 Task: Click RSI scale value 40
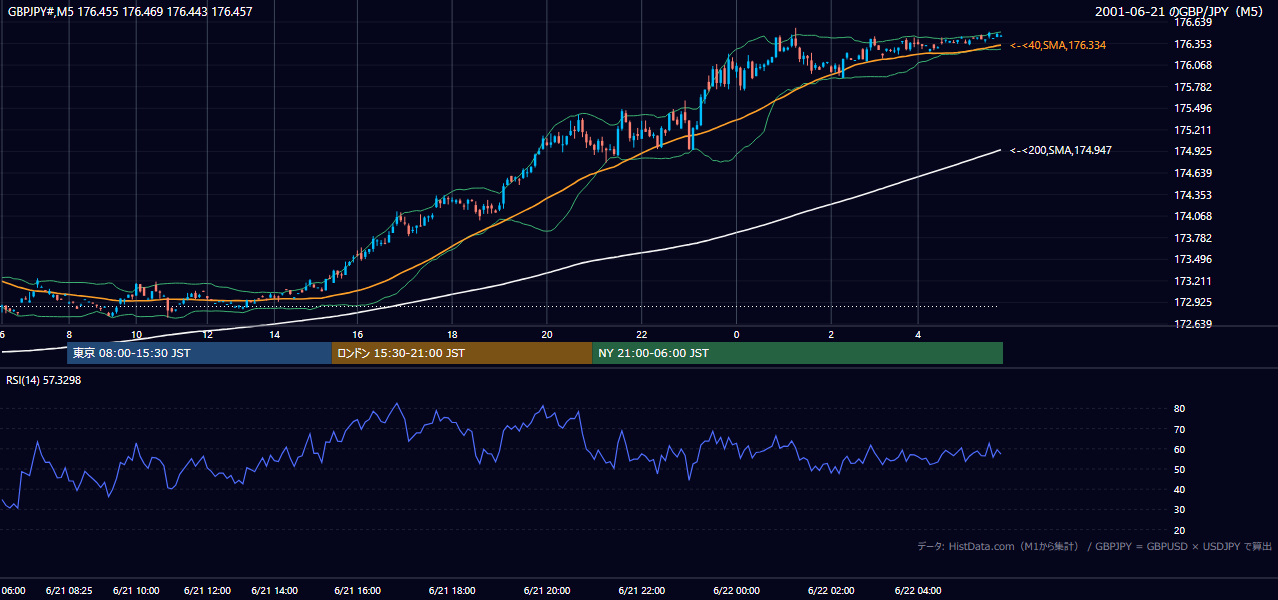(x=1179, y=490)
